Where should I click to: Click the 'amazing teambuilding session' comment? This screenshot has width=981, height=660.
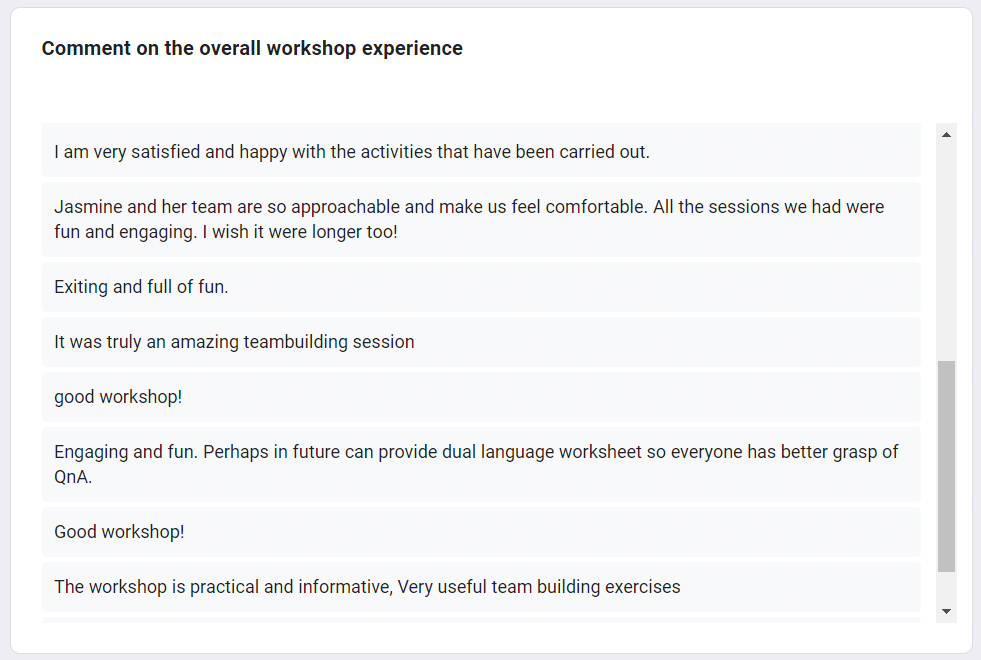tap(481, 342)
